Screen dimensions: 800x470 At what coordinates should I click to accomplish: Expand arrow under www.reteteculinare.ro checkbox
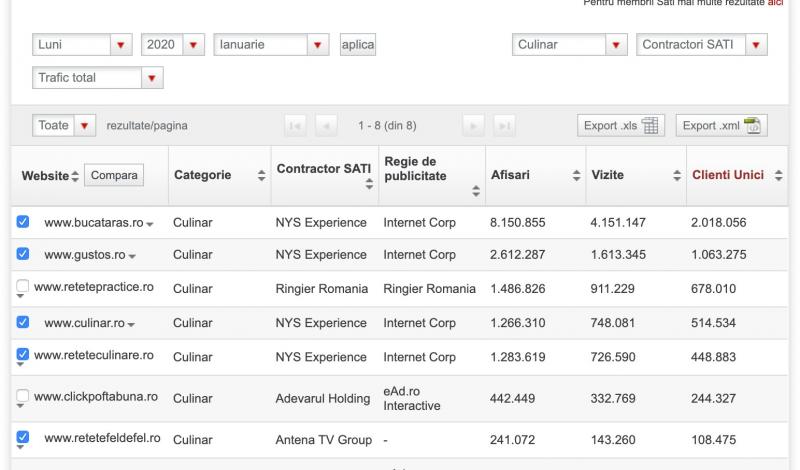coord(20,364)
